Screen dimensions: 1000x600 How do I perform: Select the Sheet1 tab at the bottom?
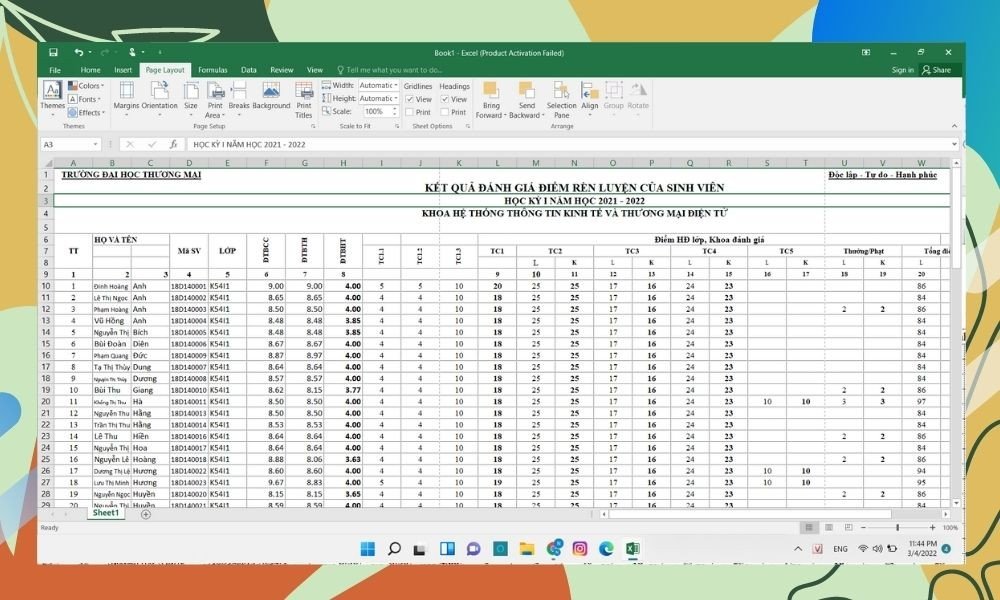(105, 513)
